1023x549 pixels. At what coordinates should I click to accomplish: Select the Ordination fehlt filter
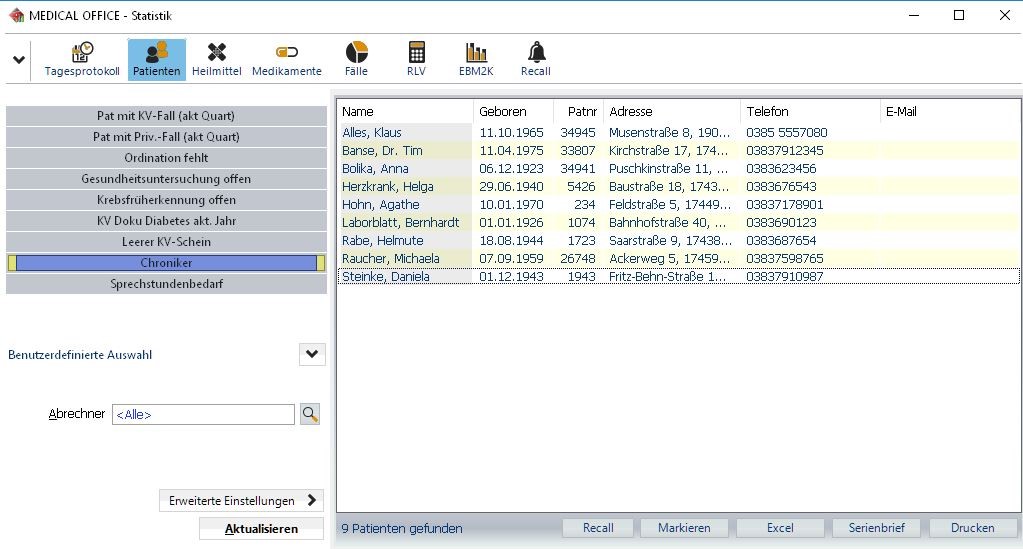(x=166, y=157)
